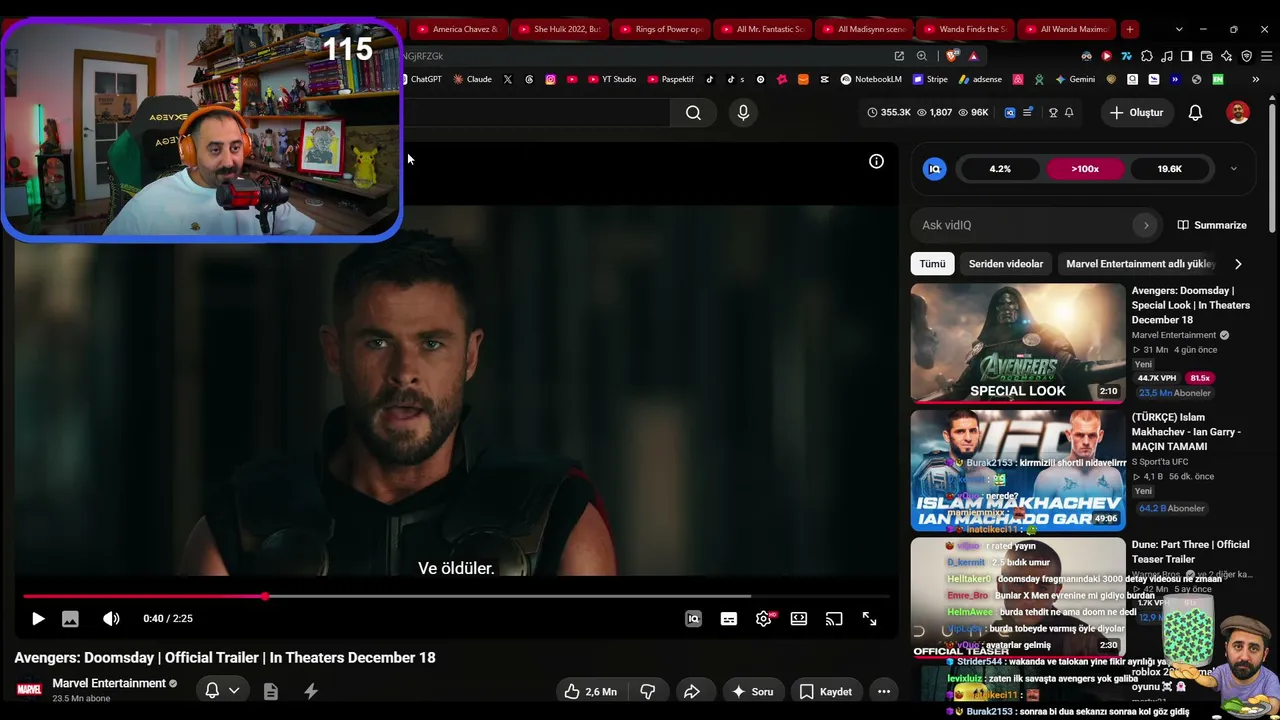
Task: Switch to She Hulk 2022 browser tab
Action: (x=559, y=29)
